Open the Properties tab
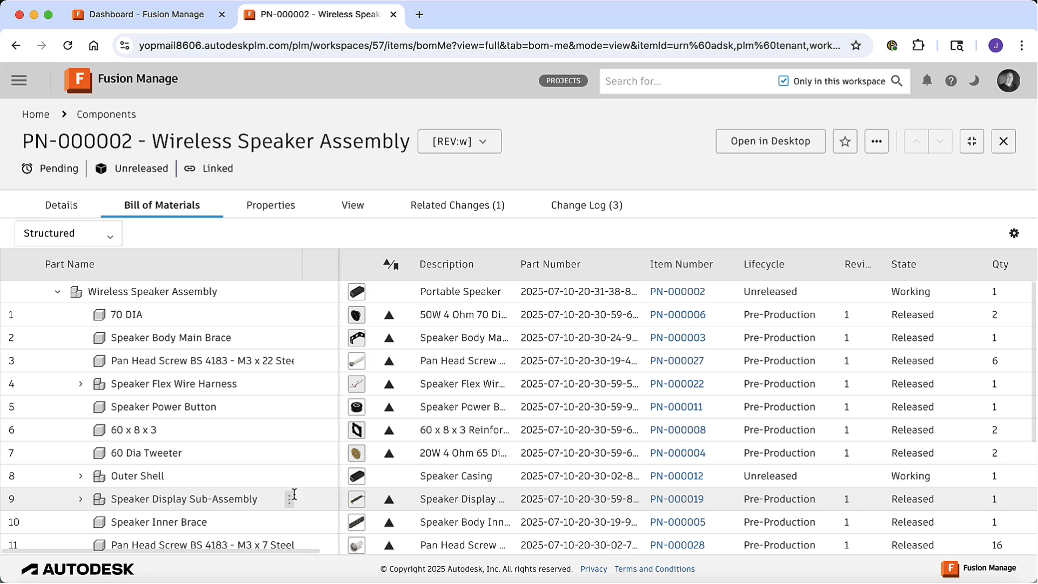Screen dimensions: 1038x584 (x=271, y=205)
